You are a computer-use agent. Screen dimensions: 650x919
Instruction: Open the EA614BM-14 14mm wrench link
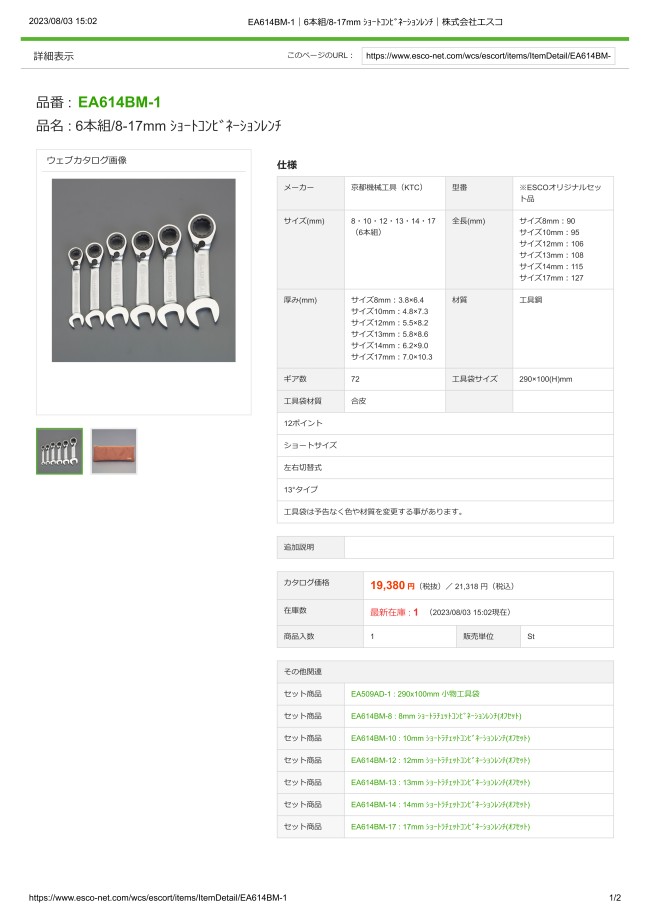pyautogui.click(x=440, y=804)
